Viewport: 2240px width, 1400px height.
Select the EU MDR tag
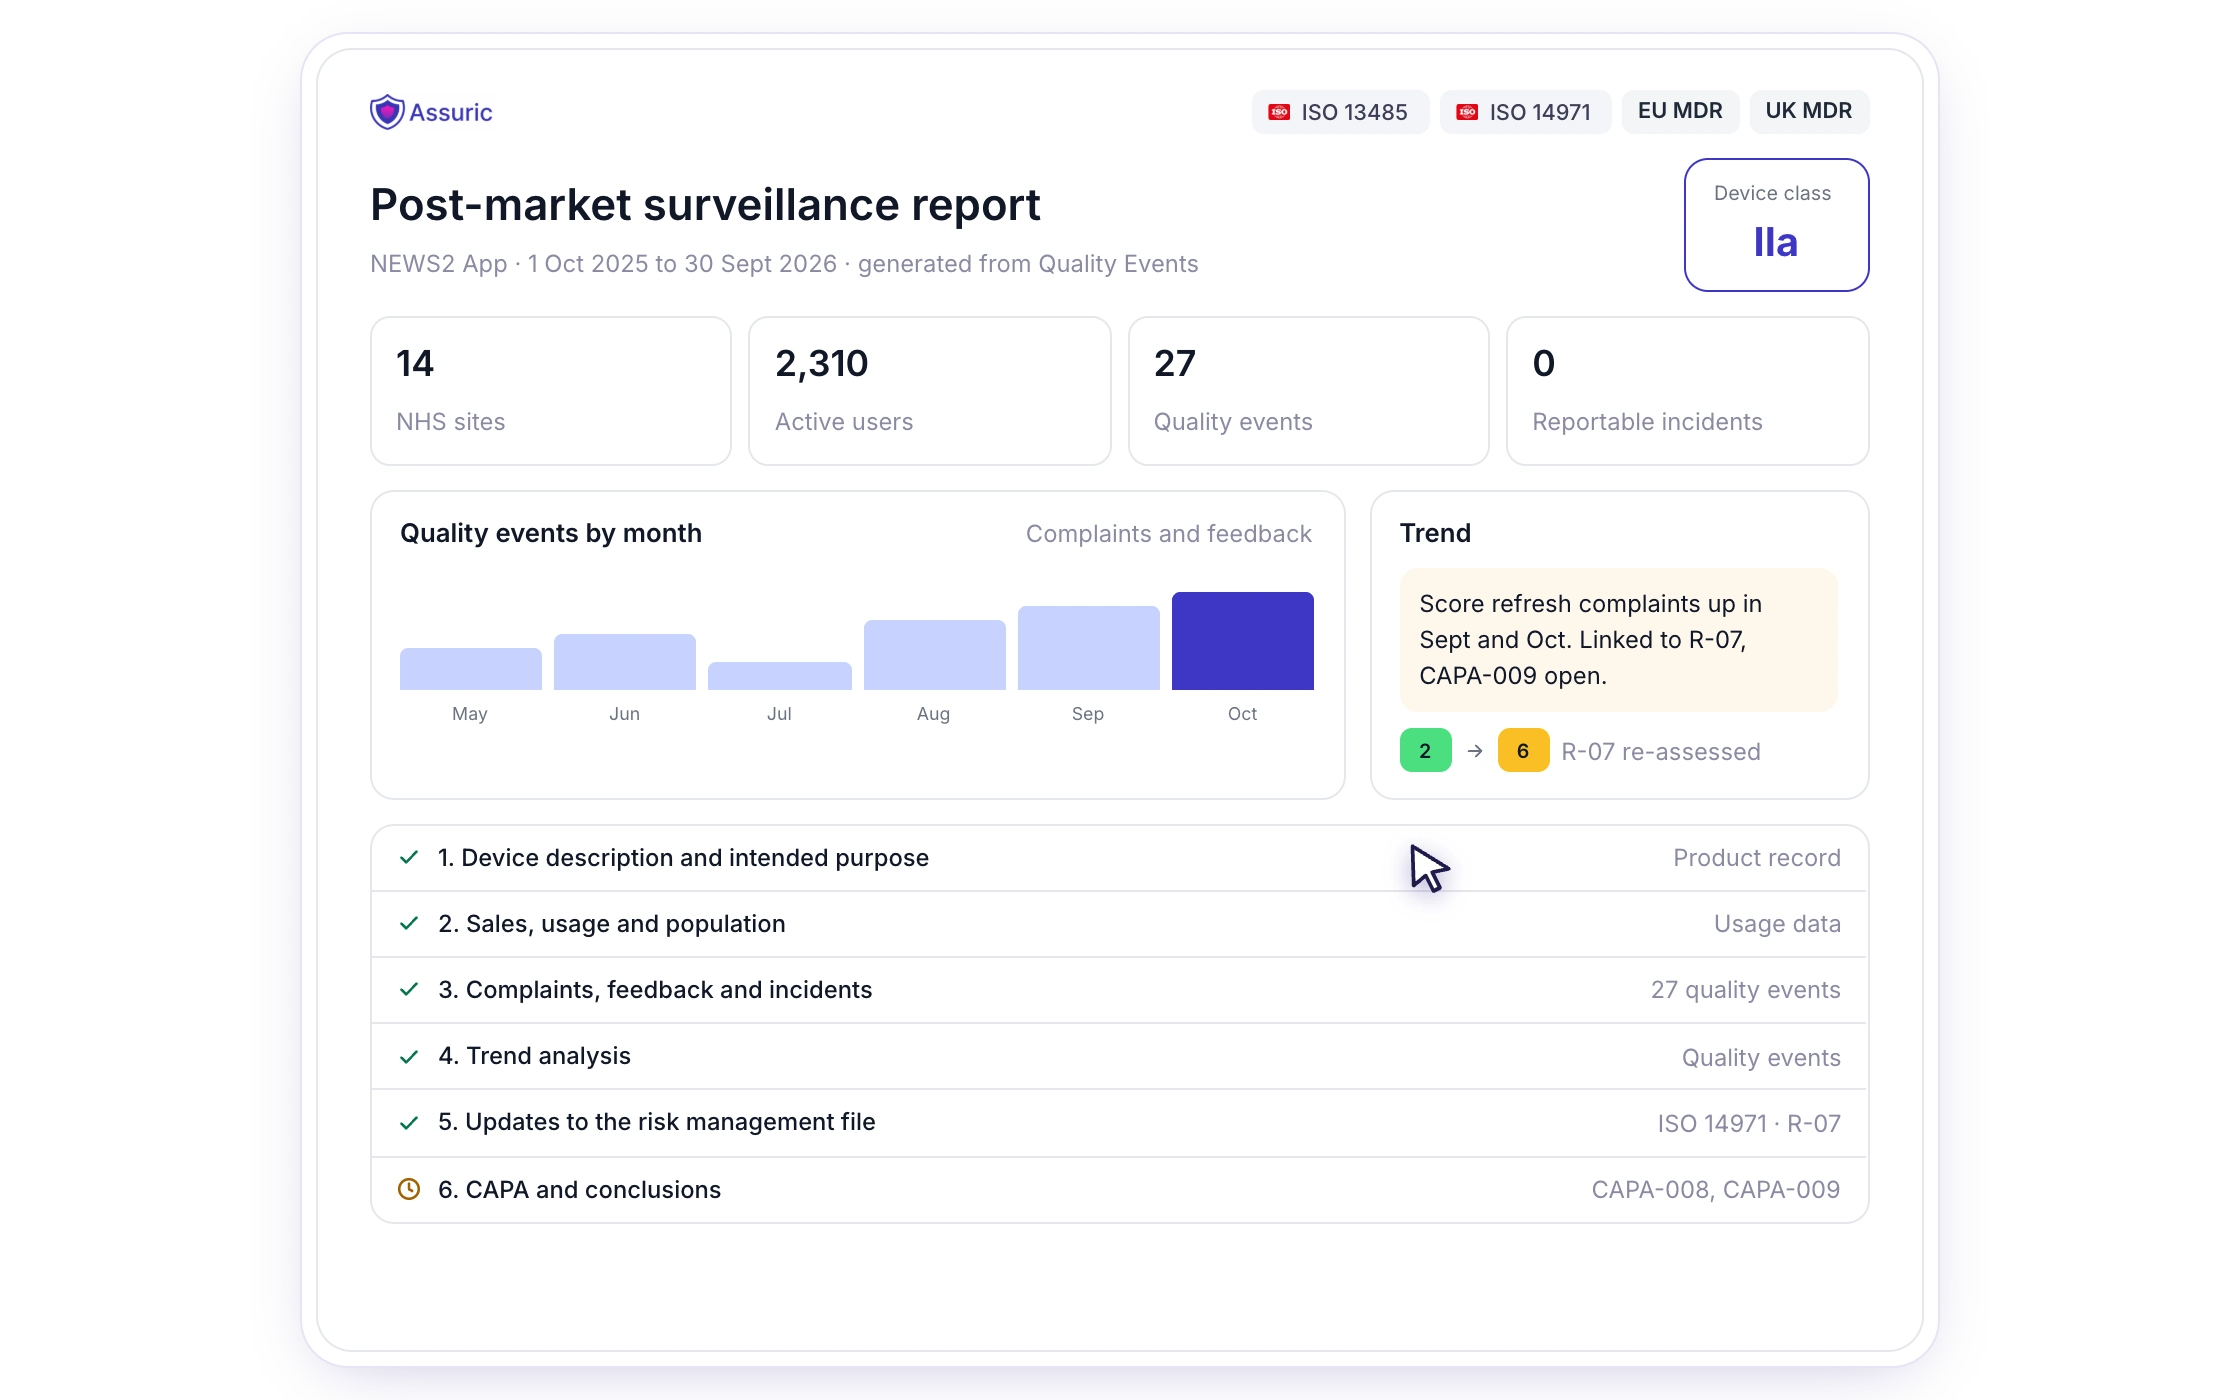pos(1680,111)
